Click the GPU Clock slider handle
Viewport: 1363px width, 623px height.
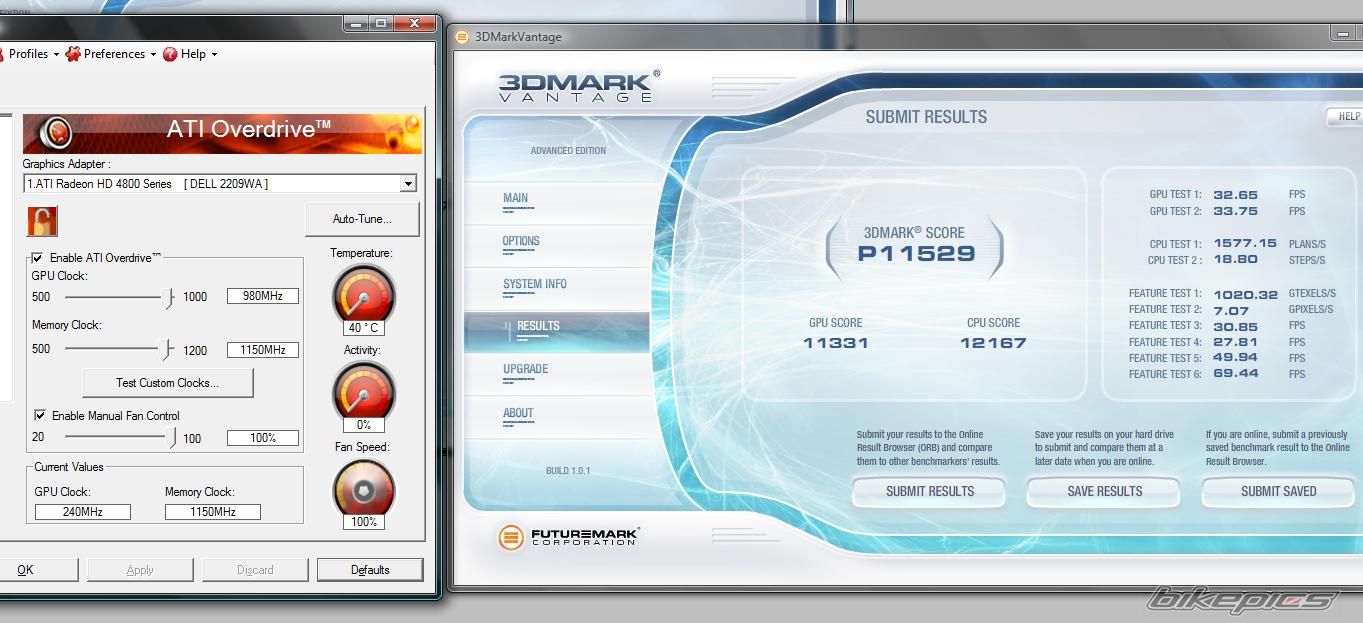click(x=170, y=297)
